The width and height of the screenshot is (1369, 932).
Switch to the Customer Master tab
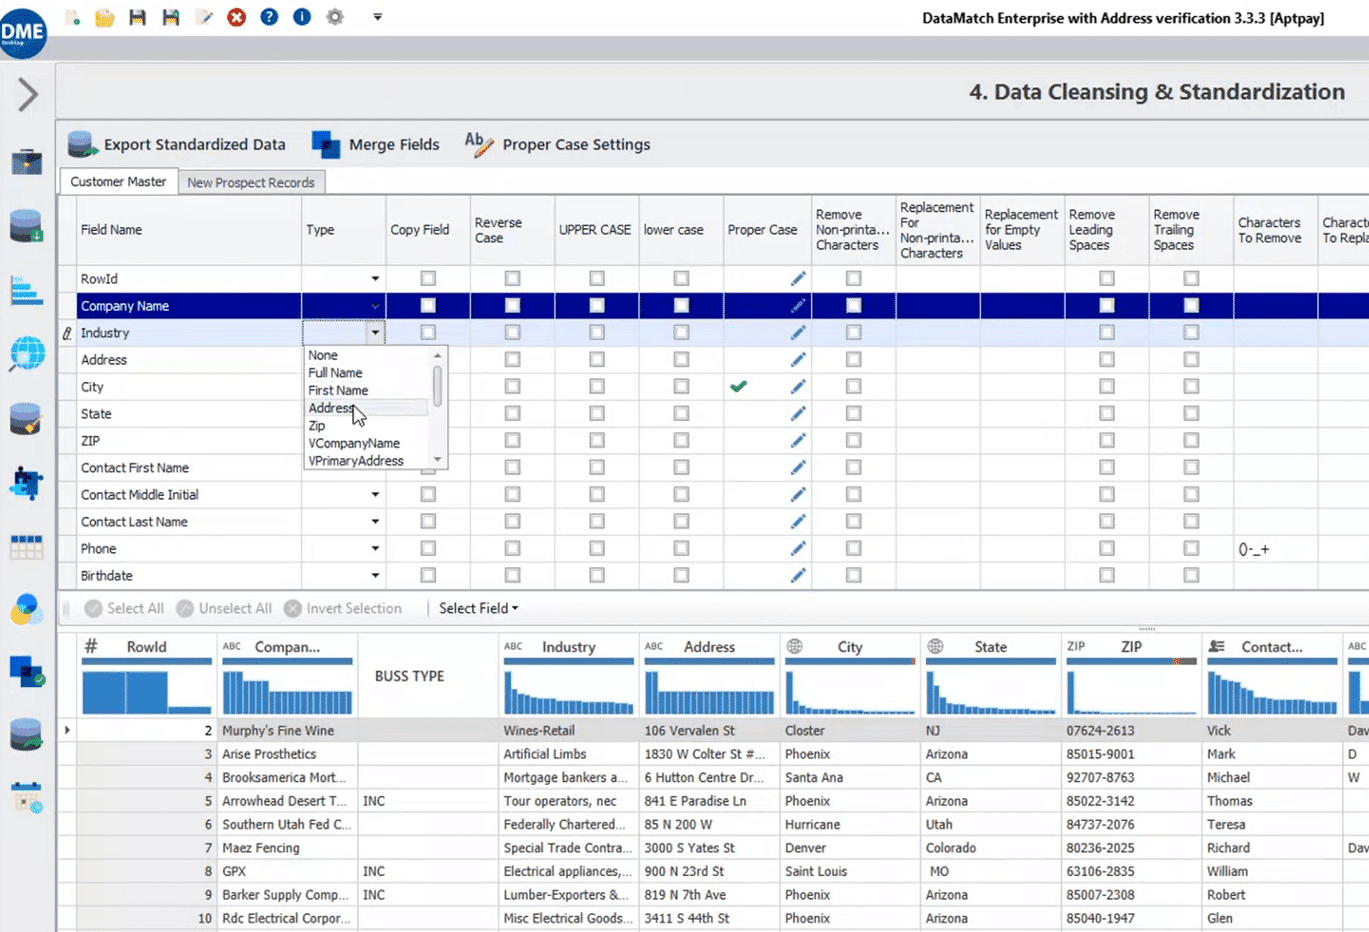[x=118, y=182]
